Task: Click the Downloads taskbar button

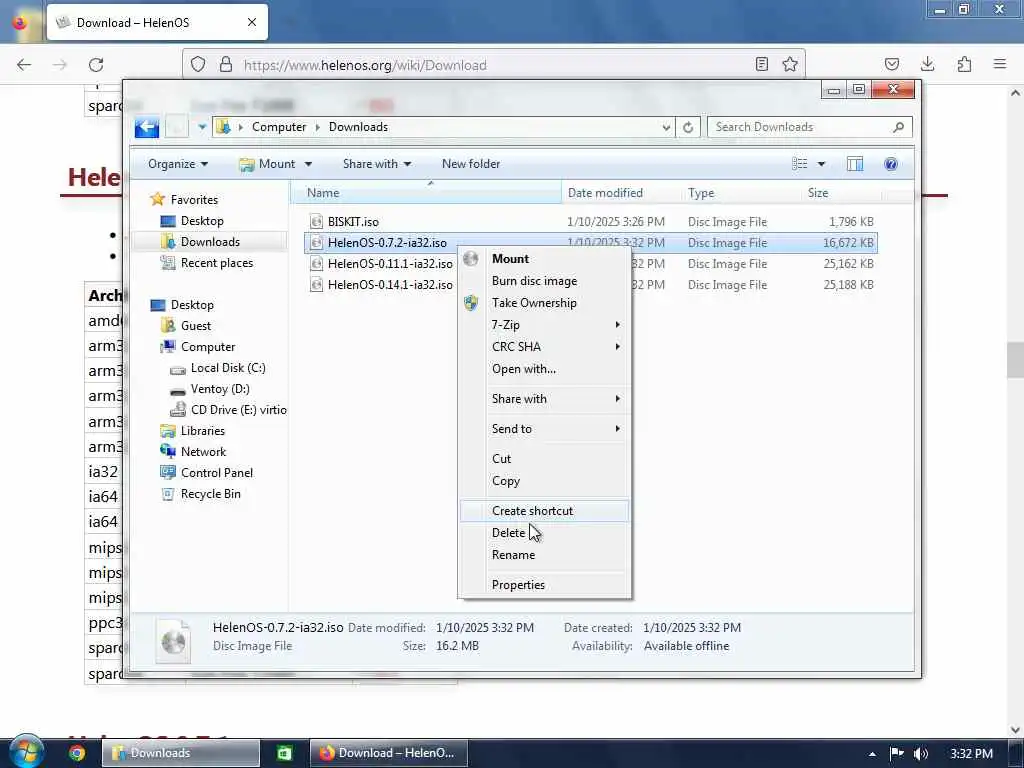Action: [x=181, y=753]
